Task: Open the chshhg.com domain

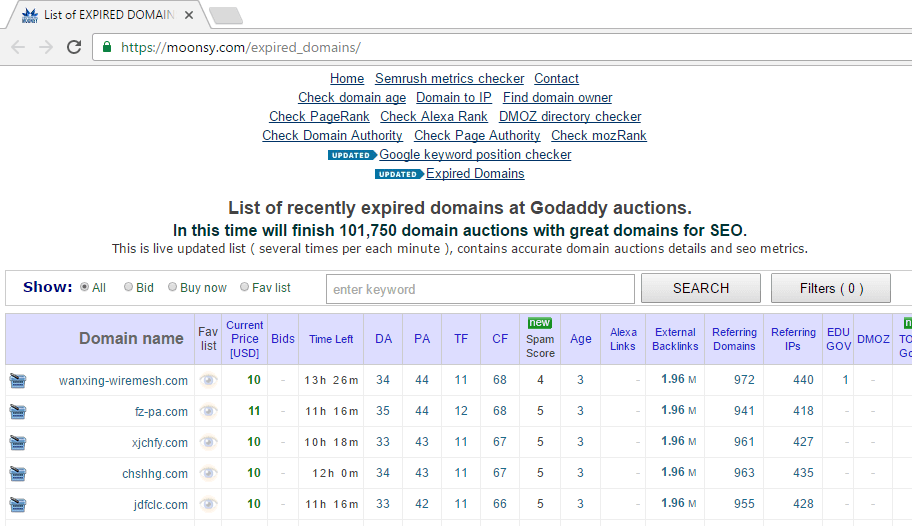Action: click(x=155, y=474)
